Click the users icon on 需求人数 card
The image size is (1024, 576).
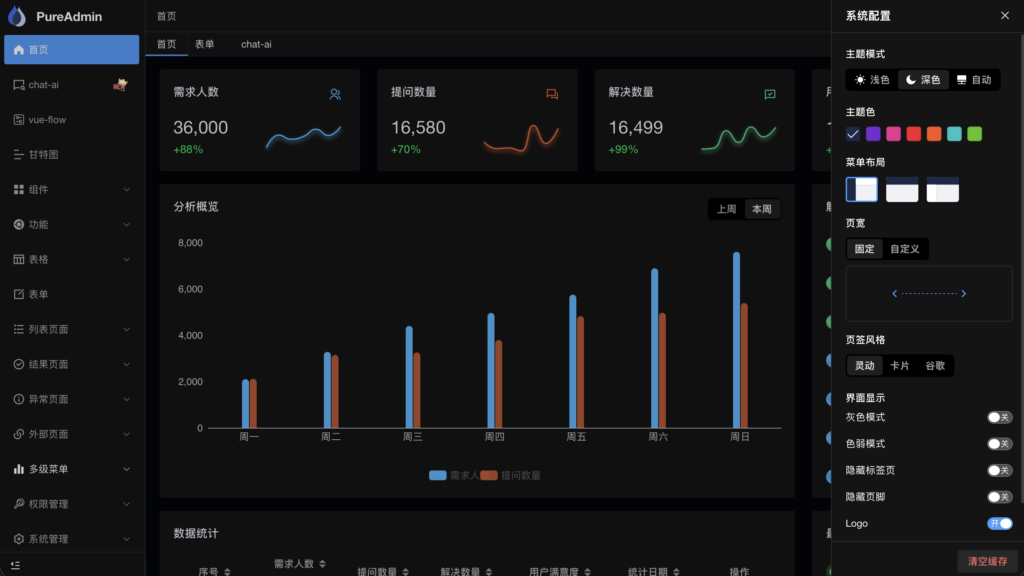[x=335, y=94]
